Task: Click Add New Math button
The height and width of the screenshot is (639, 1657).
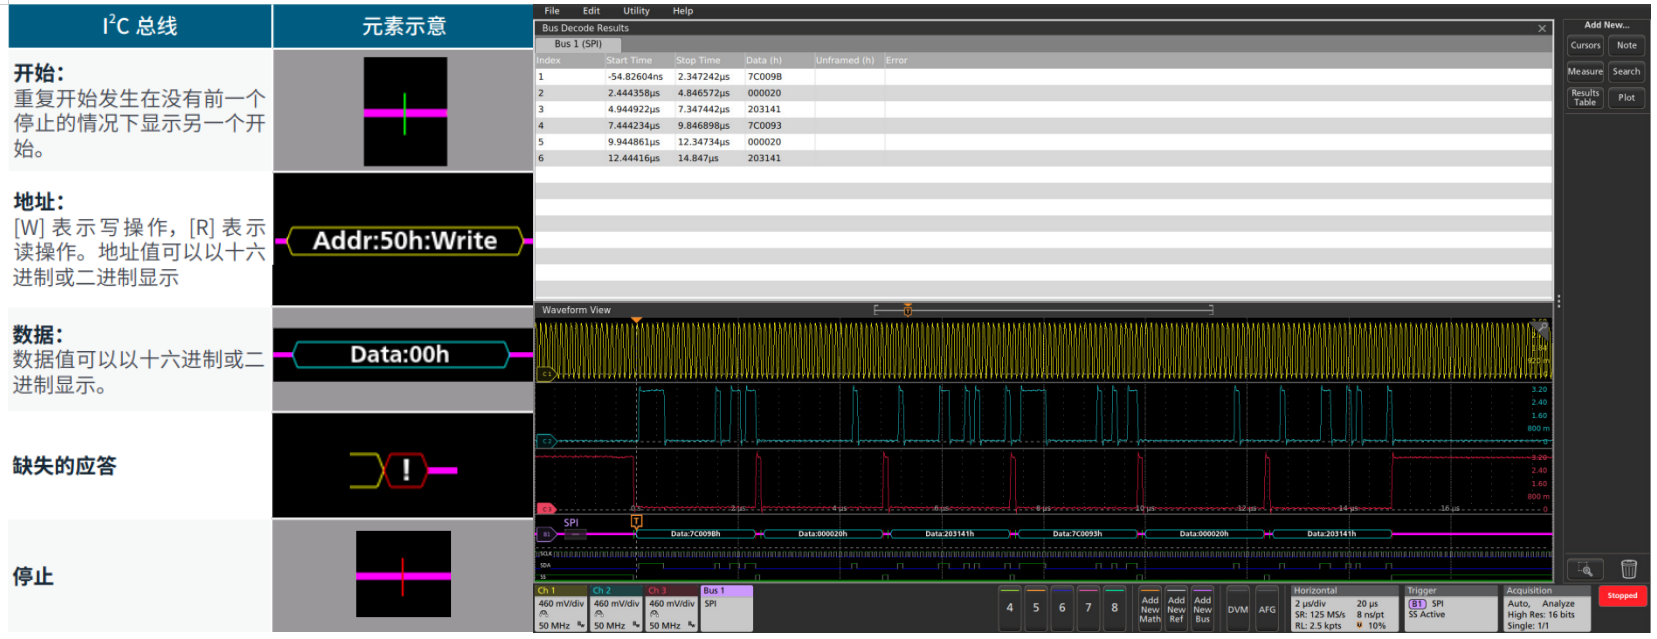Action: click(1150, 609)
